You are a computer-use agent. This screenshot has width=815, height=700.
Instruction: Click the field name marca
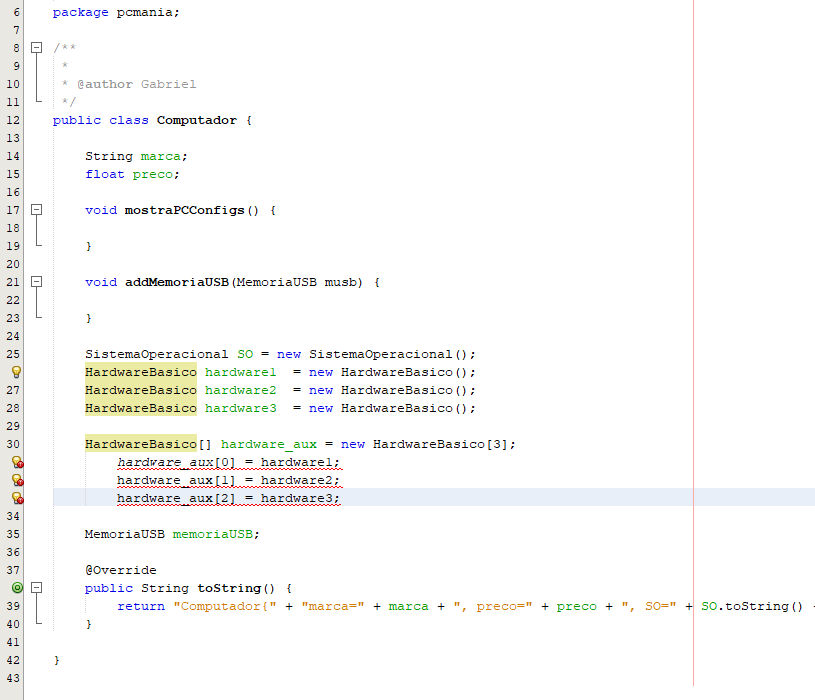pos(161,156)
